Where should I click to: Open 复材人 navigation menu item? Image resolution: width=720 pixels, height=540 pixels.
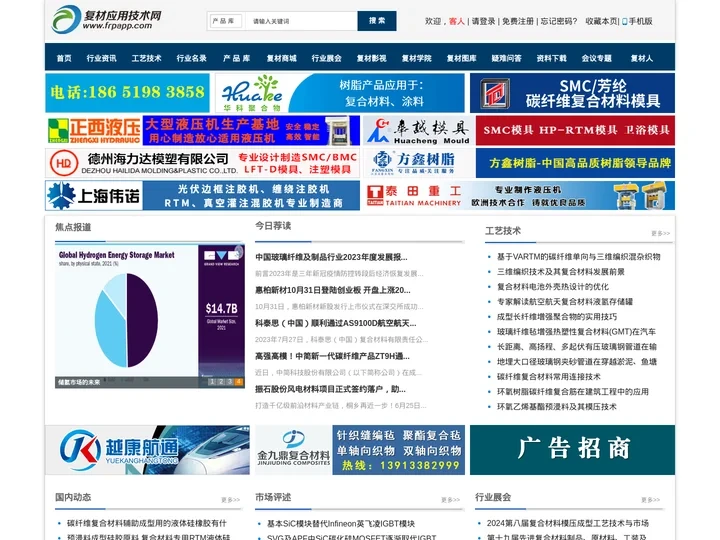point(641,58)
